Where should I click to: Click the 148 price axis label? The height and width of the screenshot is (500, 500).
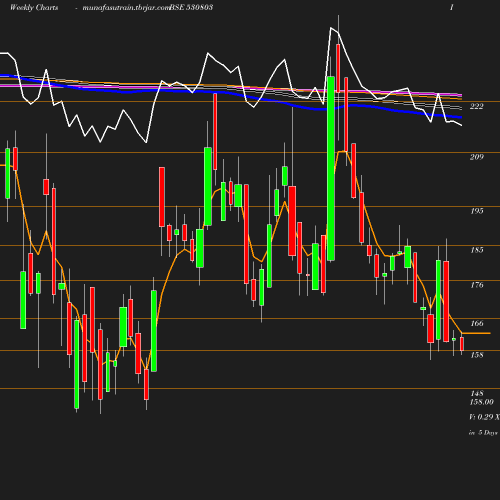tap(477, 394)
